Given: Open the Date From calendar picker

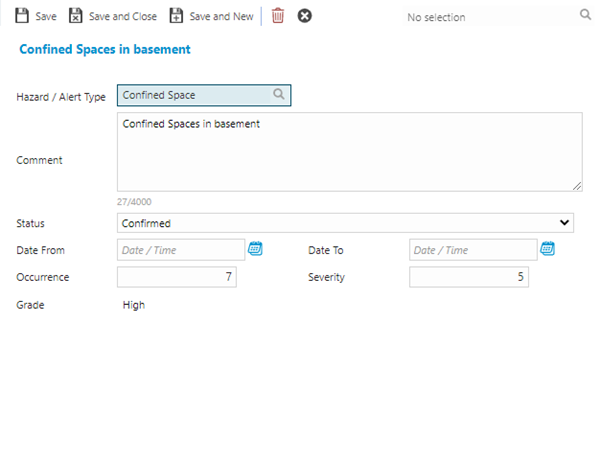Looking at the screenshot, I should click(x=255, y=249).
